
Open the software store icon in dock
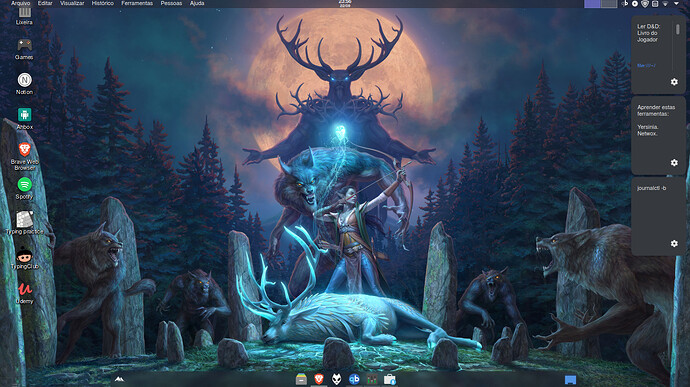pyautogui.click(x=389, y=379)
